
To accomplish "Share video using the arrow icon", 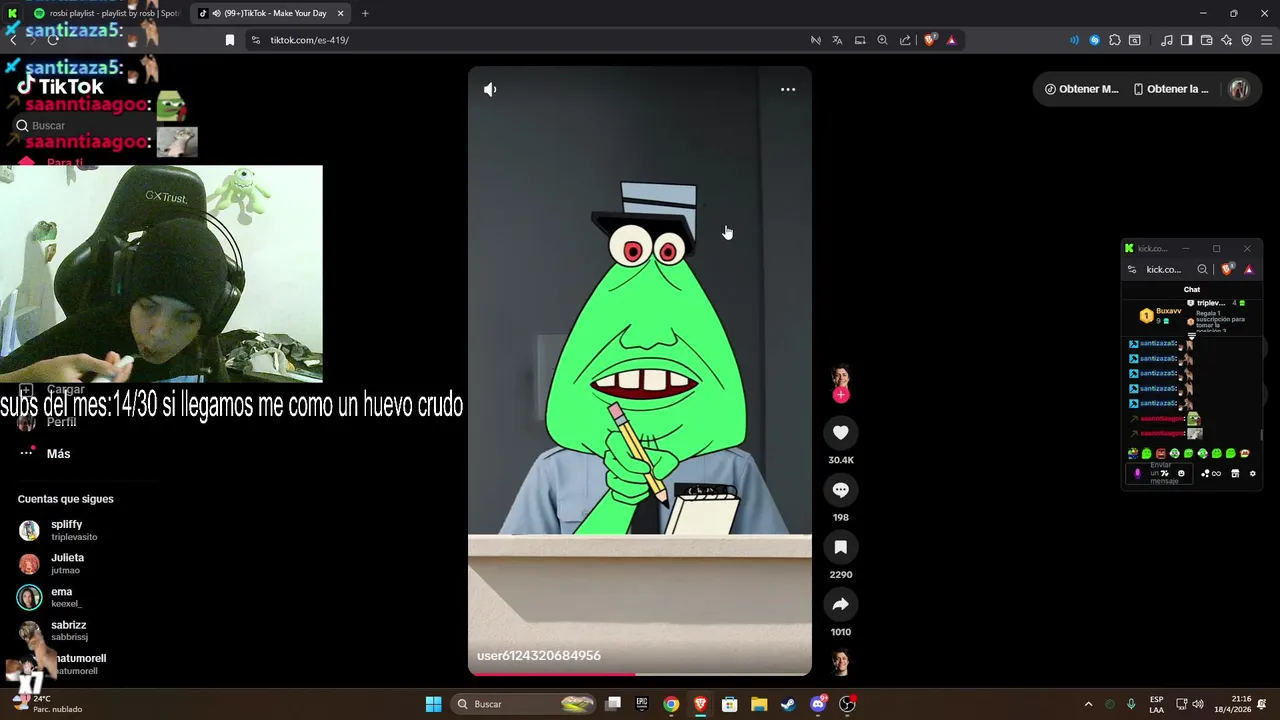I will coord(840,604).
